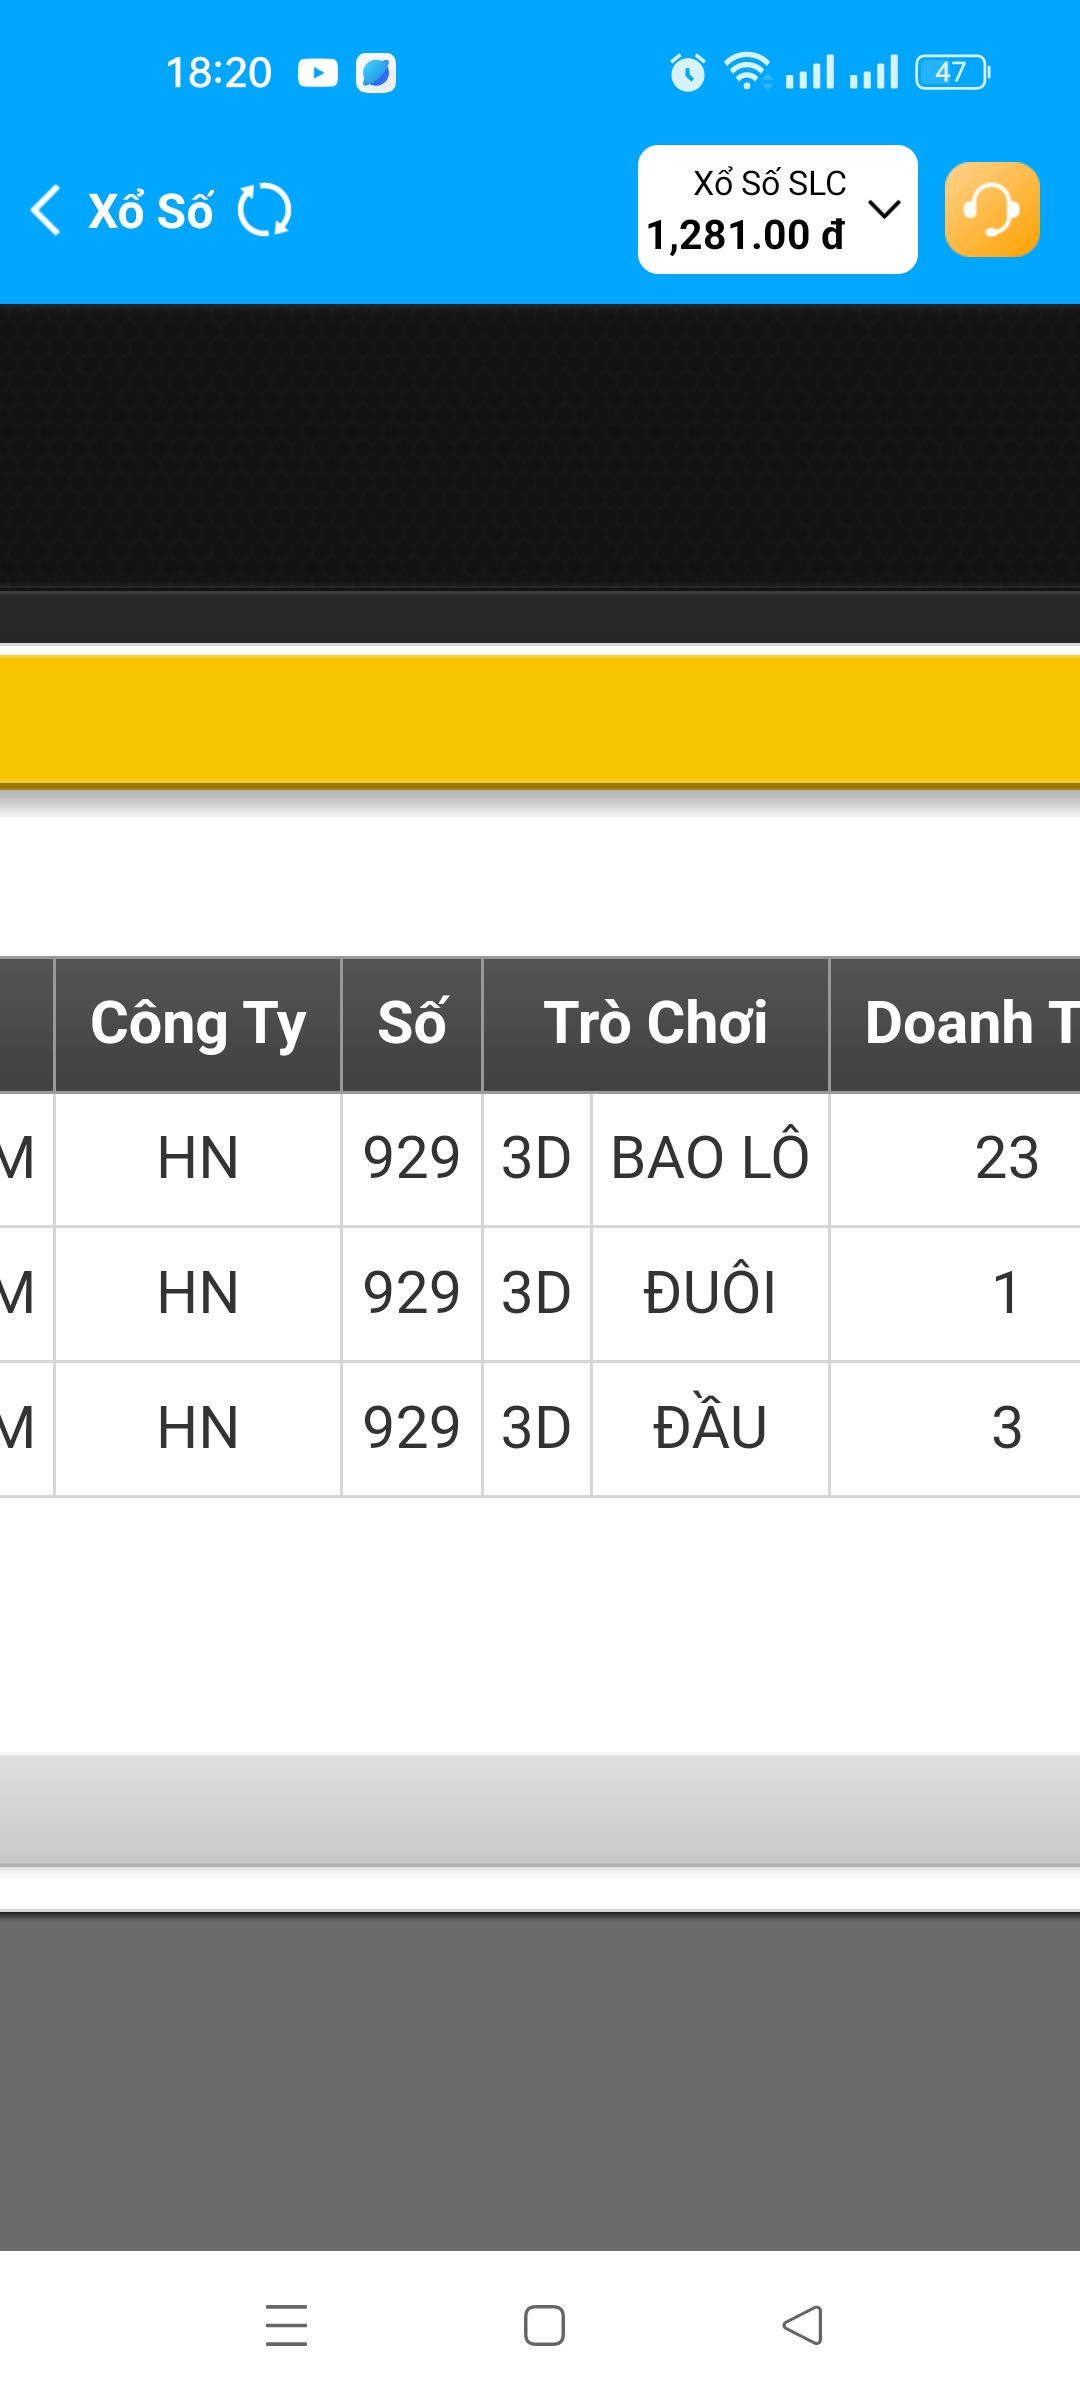Tap the yellow banner bar
The image size is (1080, 2400).
click(x=540, y=718)
